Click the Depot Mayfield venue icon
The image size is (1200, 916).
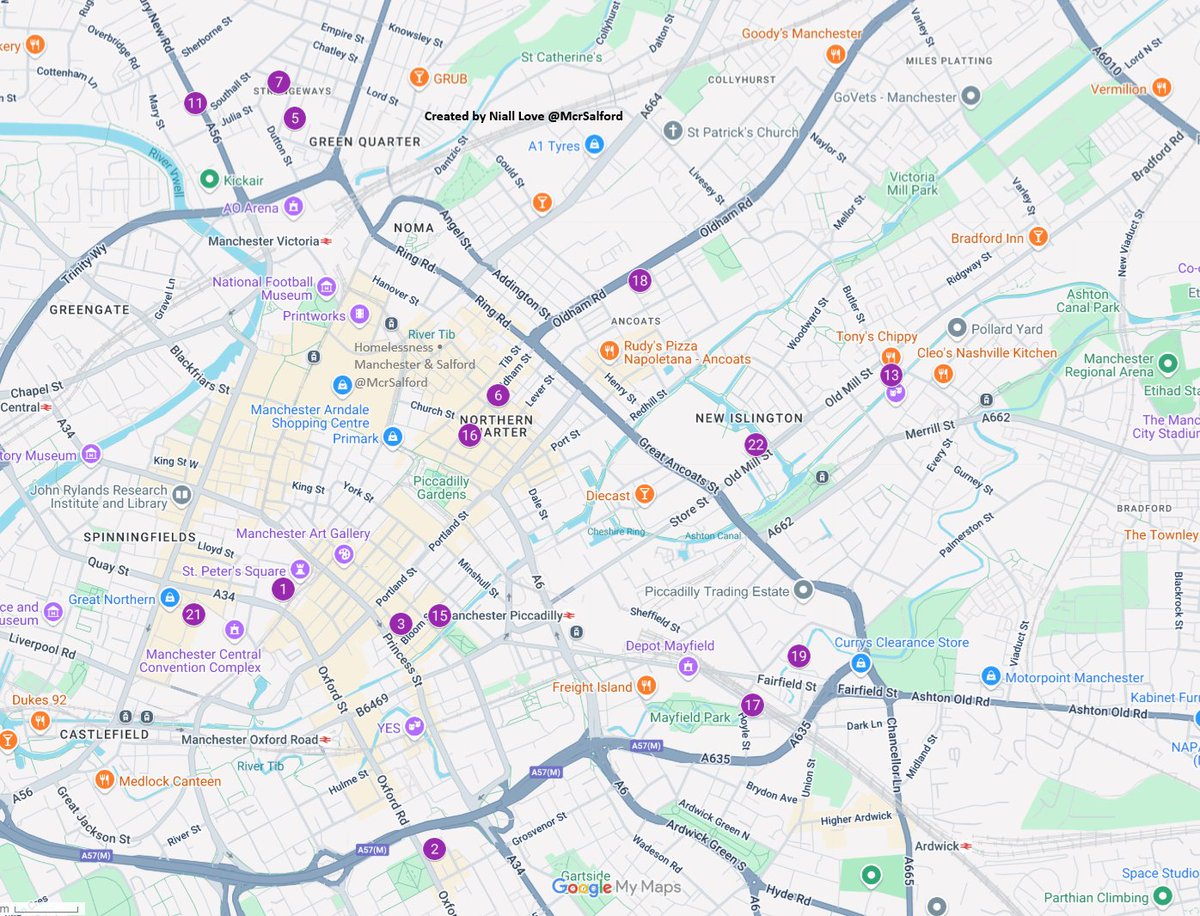coord(688,665)
